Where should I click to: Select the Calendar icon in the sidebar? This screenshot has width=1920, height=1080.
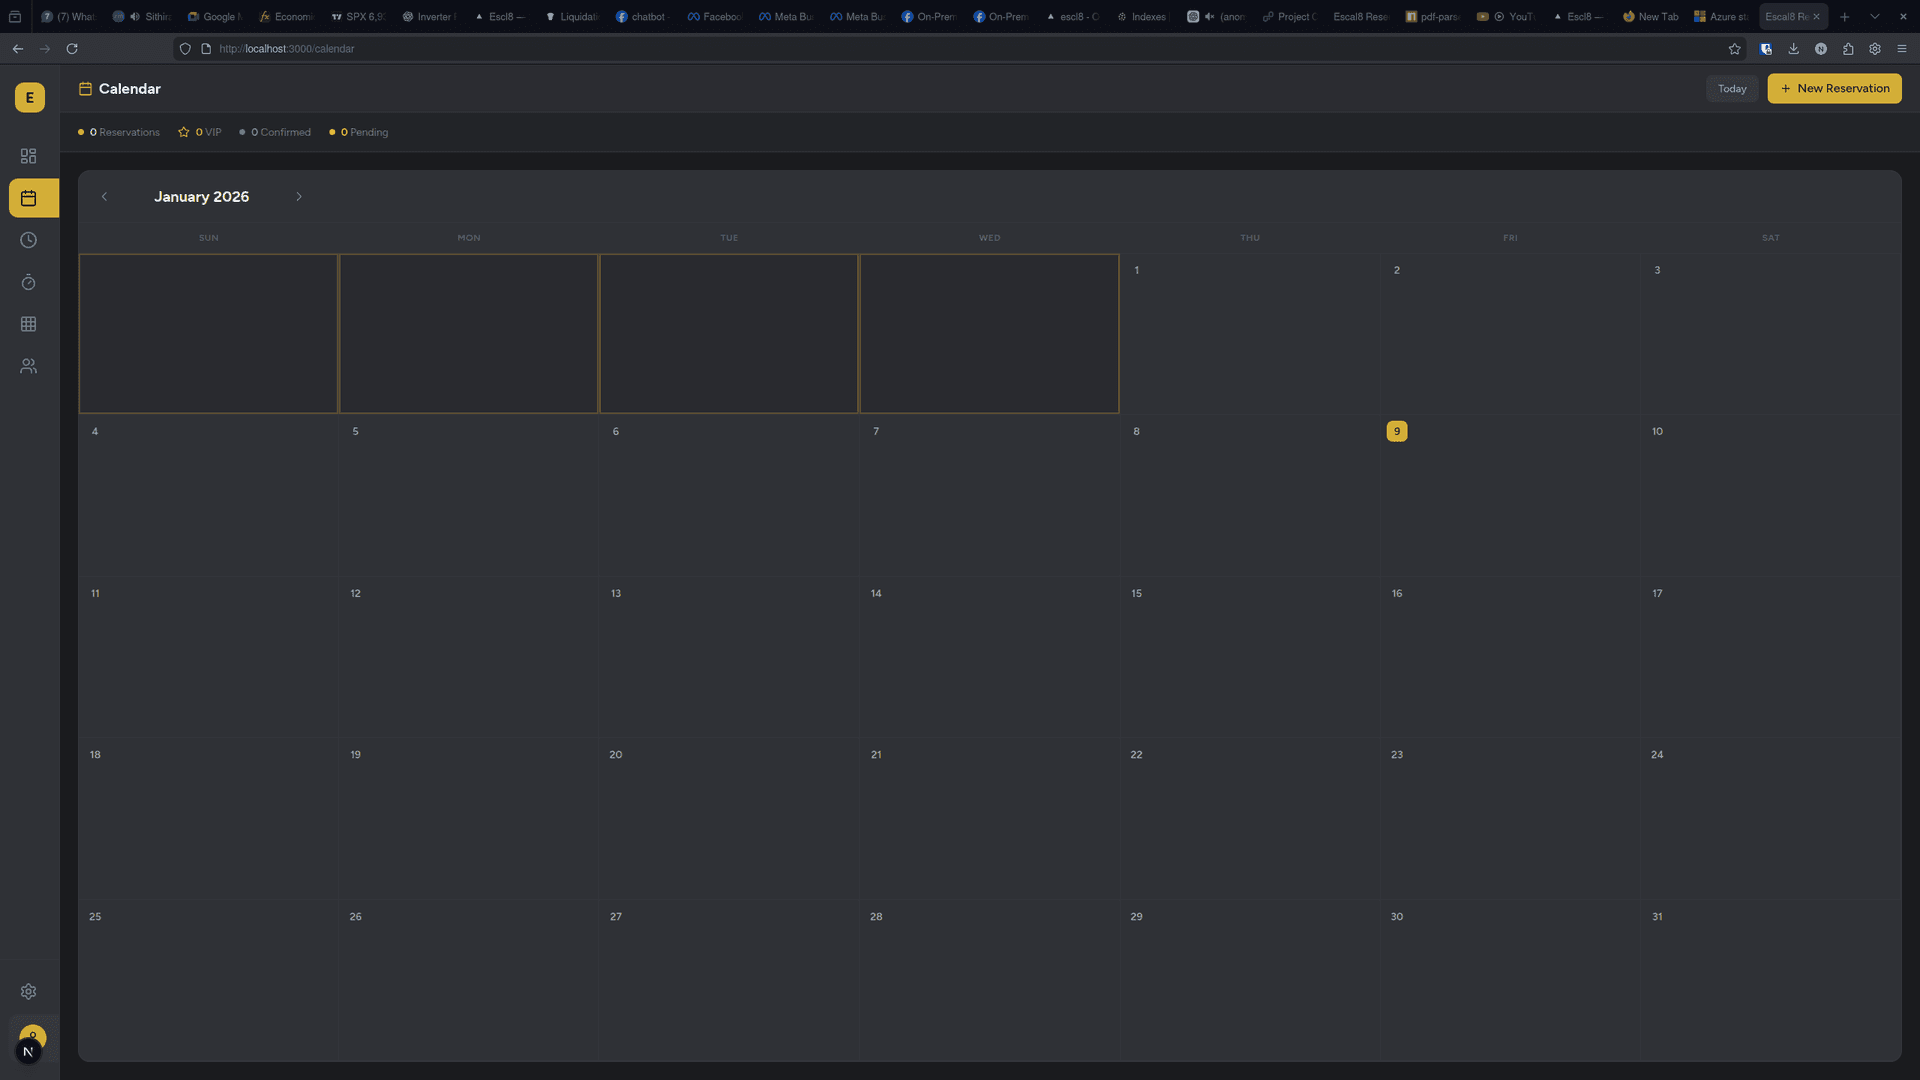28,198
